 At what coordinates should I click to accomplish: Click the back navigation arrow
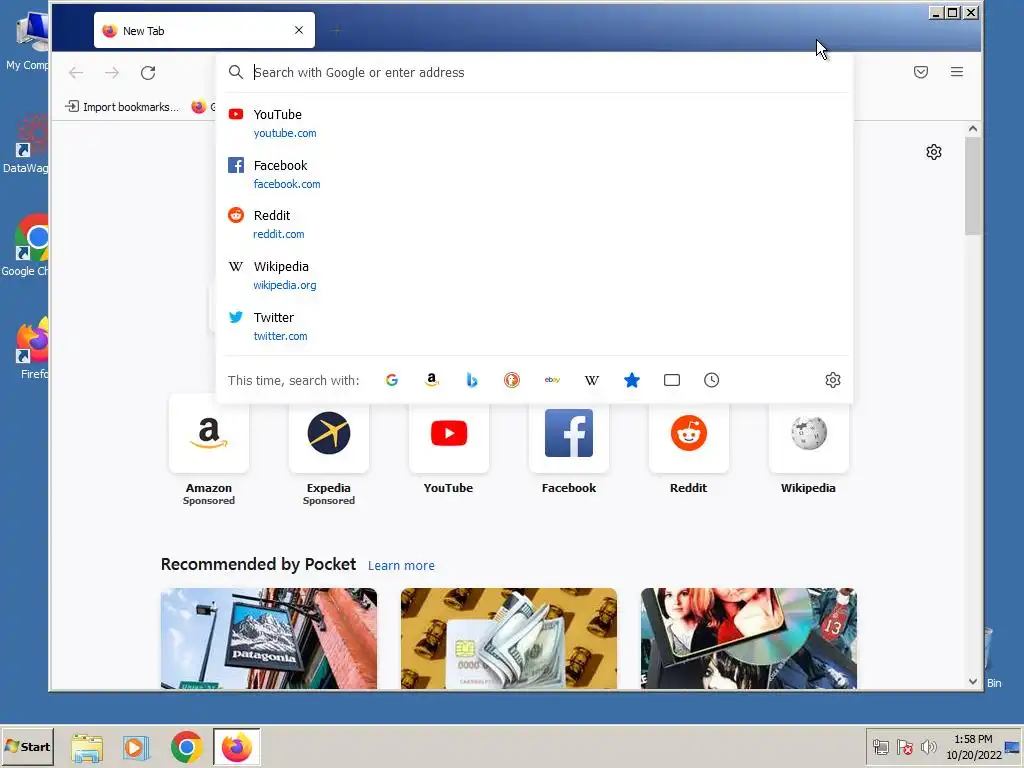[x=76, y=72]
